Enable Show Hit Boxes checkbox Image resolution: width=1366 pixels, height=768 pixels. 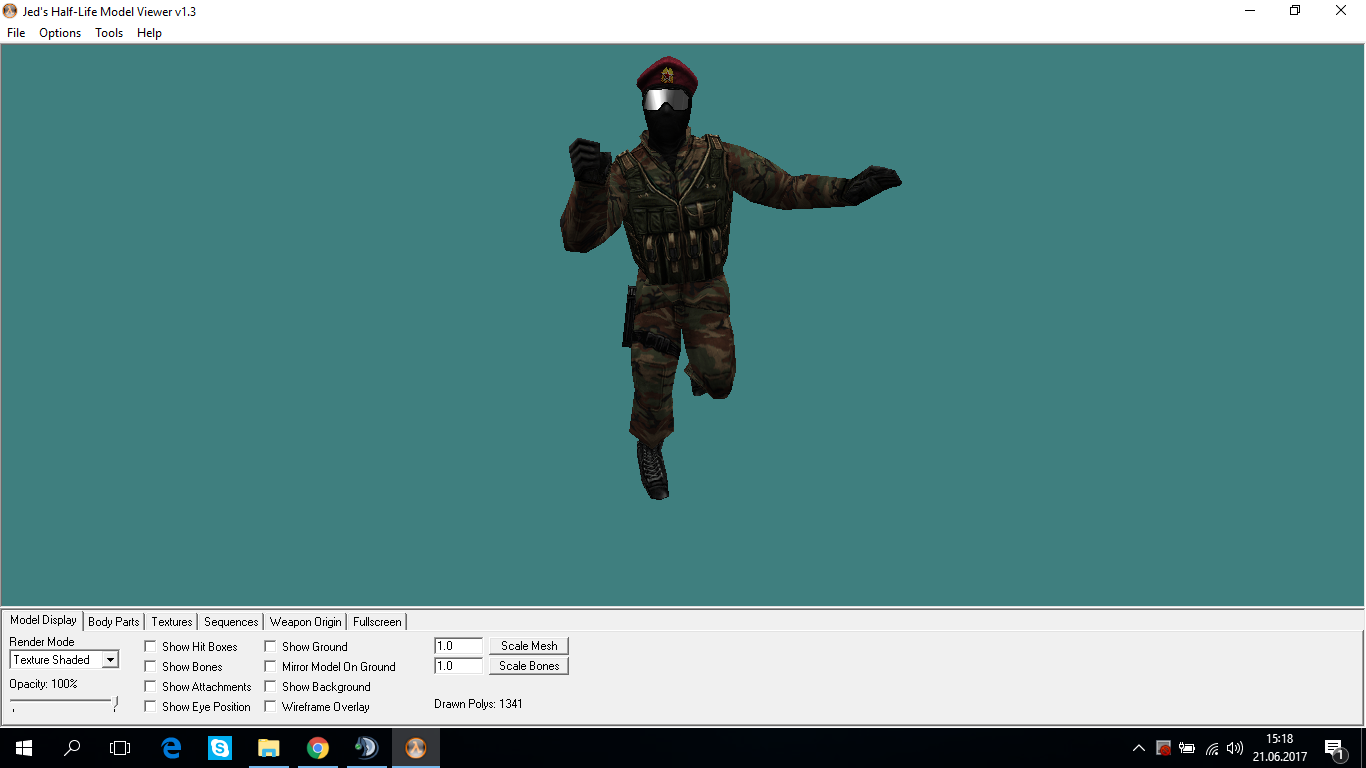150,647
